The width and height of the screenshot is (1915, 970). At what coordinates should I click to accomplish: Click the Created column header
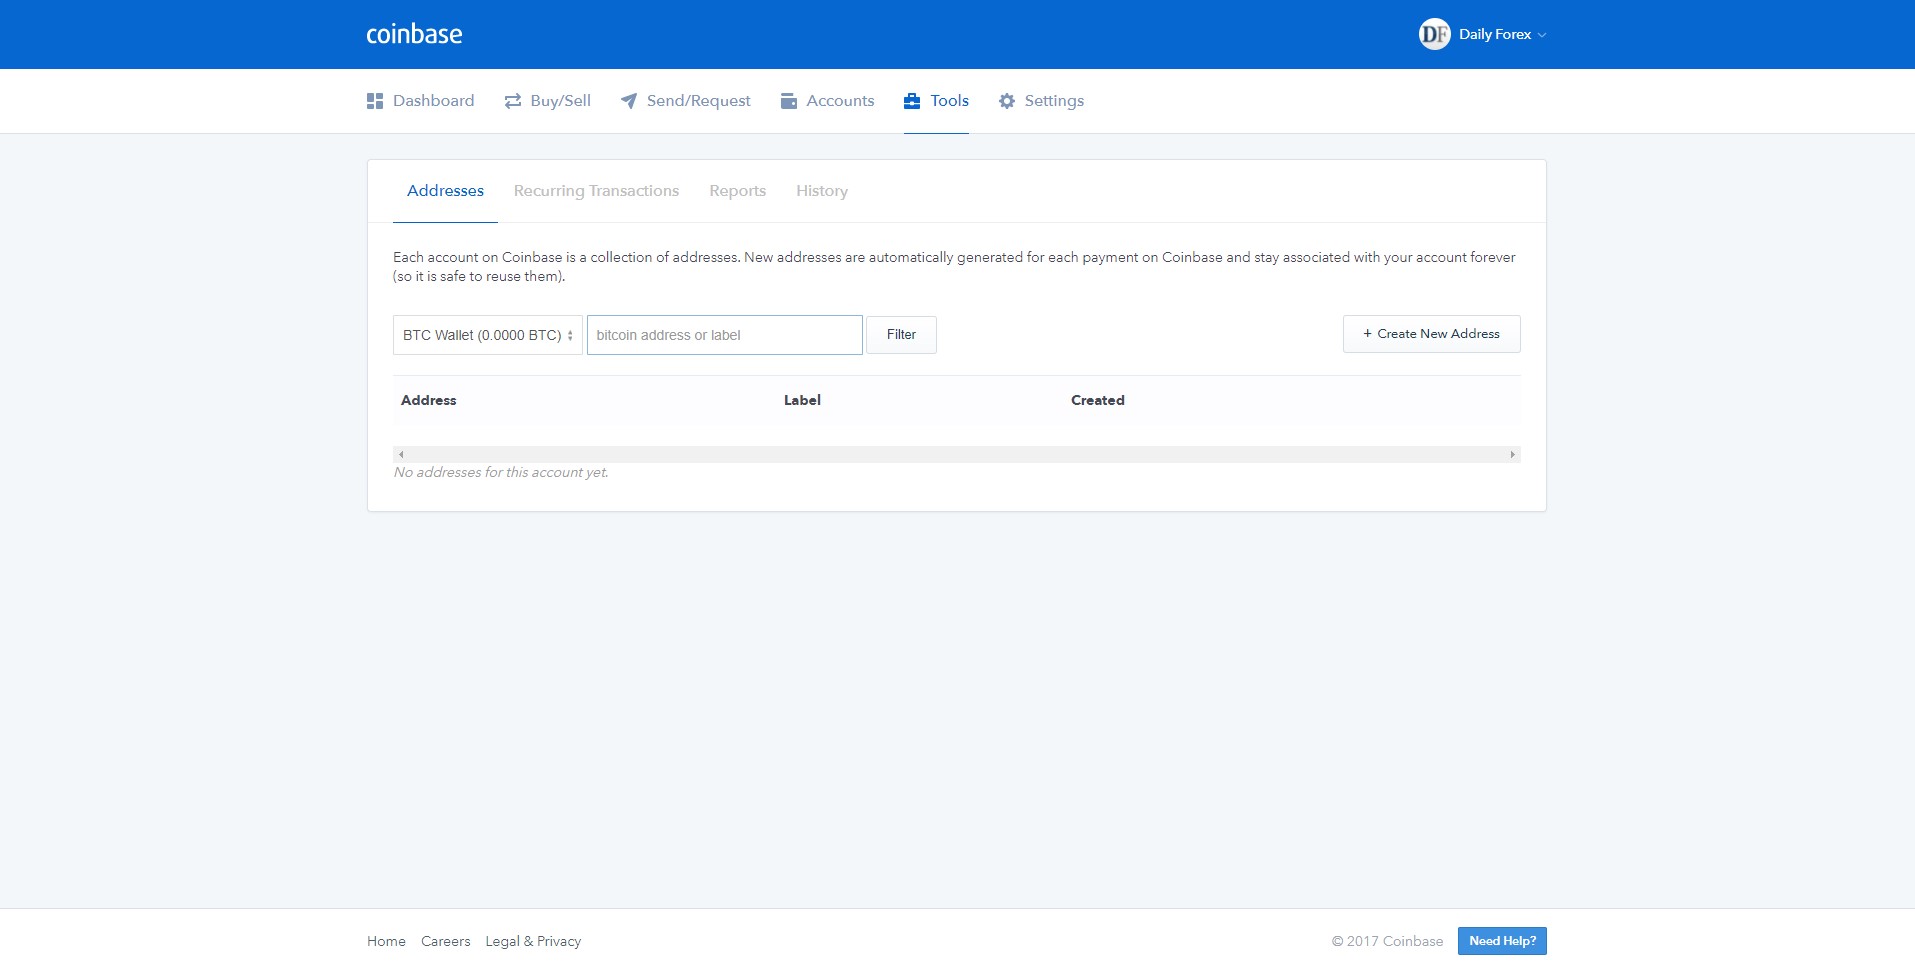click(1098, 400)
